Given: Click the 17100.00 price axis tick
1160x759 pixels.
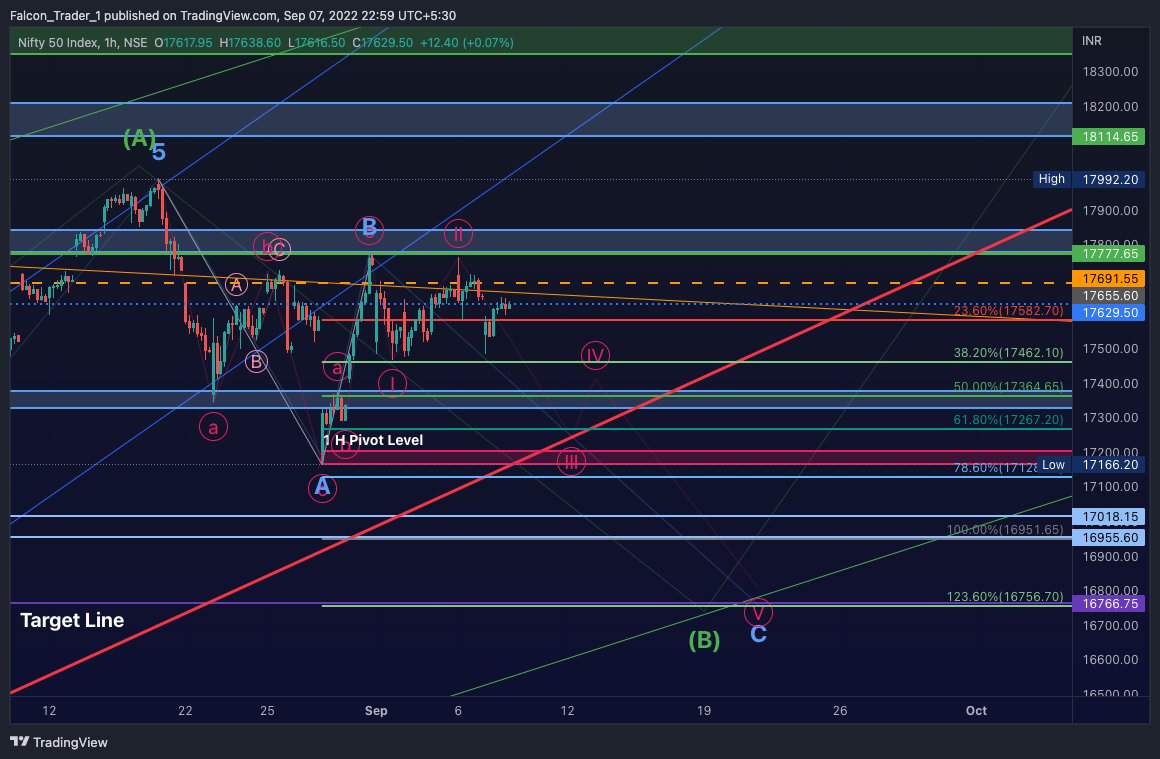Looking at the screenshot, I should coord(1110,487).
